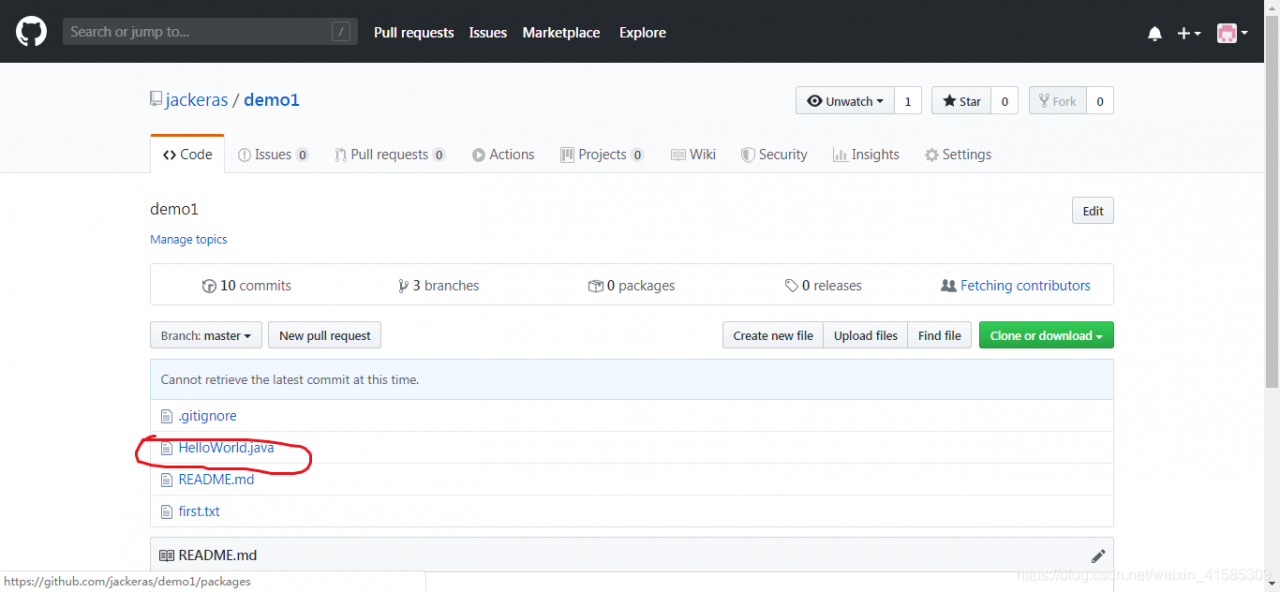This screenshot has width=1280, height=592.
Task: Open the demo1 repository link
Action: click(x=272, y=100)
